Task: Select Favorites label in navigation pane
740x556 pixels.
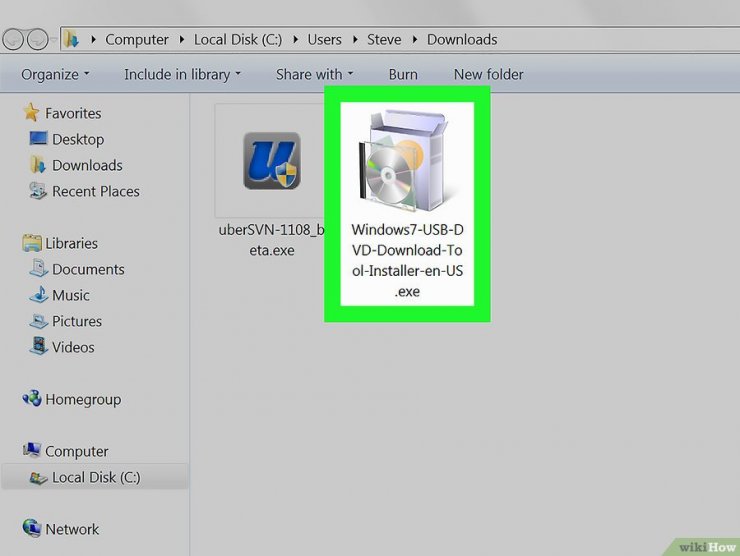Action: tap(73, 113)
